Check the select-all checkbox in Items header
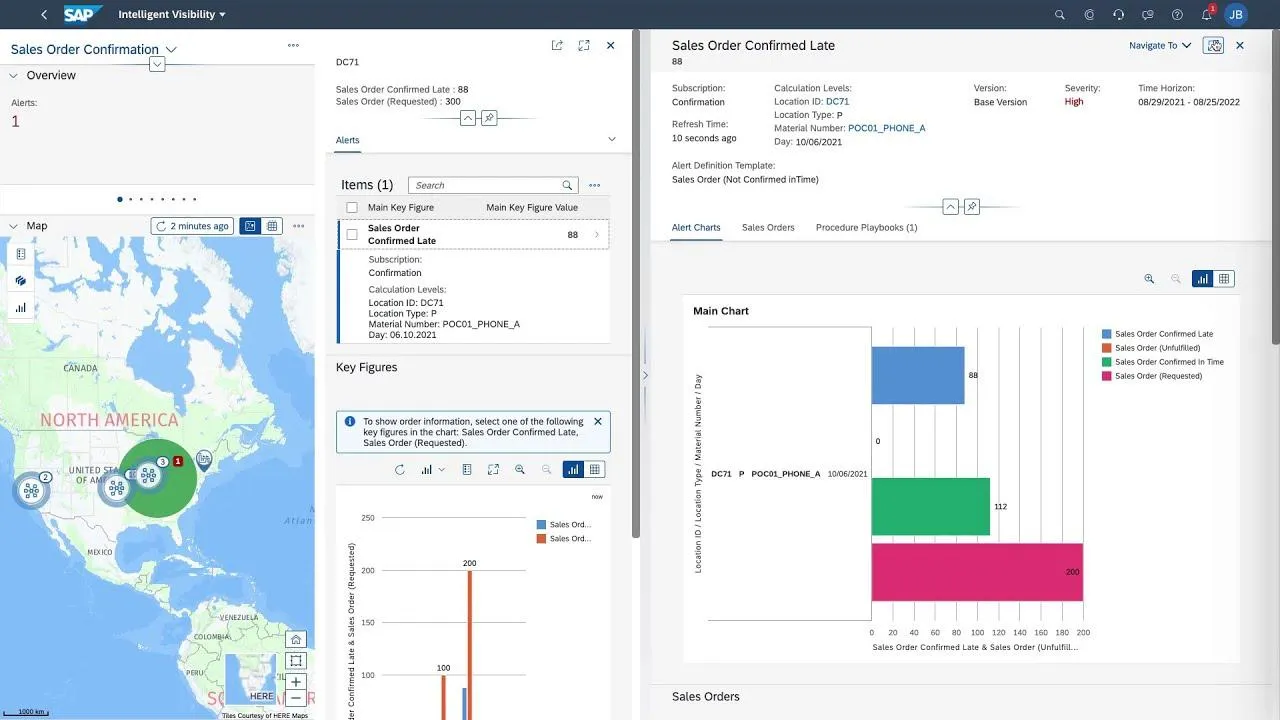The height and width of the screenshot is (720, 1280). tap(352, 207)
